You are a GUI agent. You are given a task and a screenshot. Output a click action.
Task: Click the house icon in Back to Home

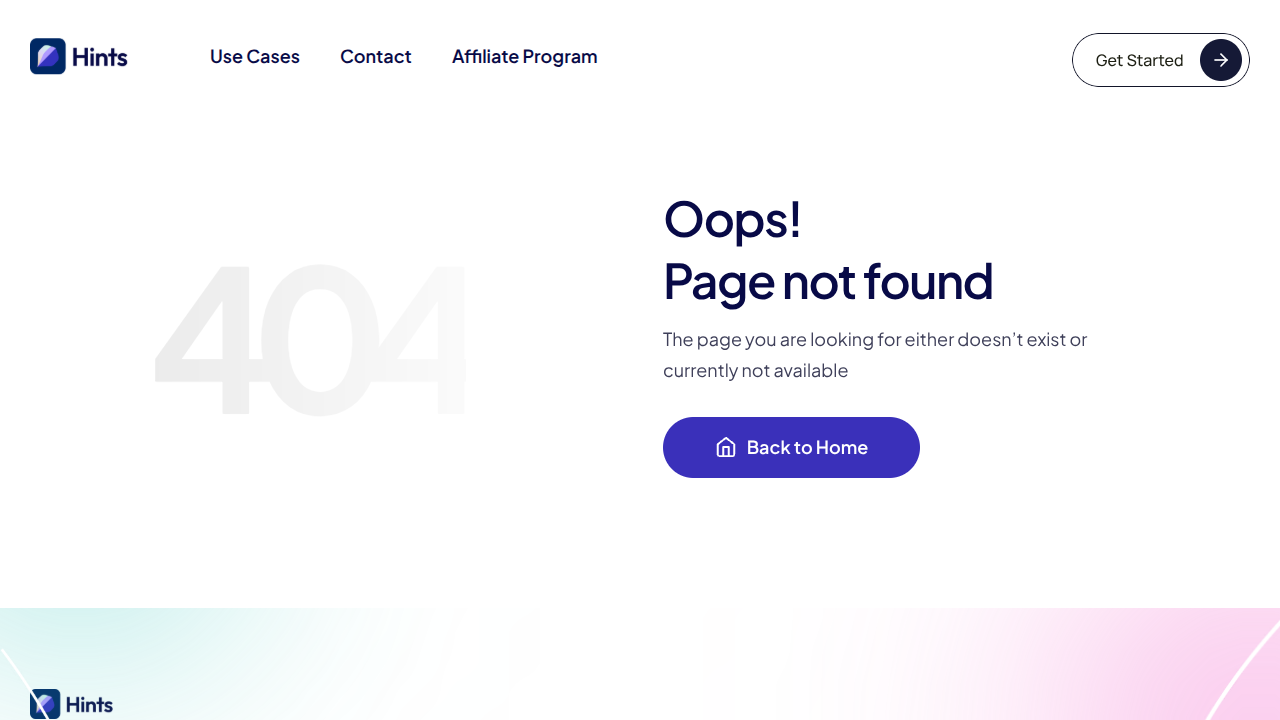(726, 447)
